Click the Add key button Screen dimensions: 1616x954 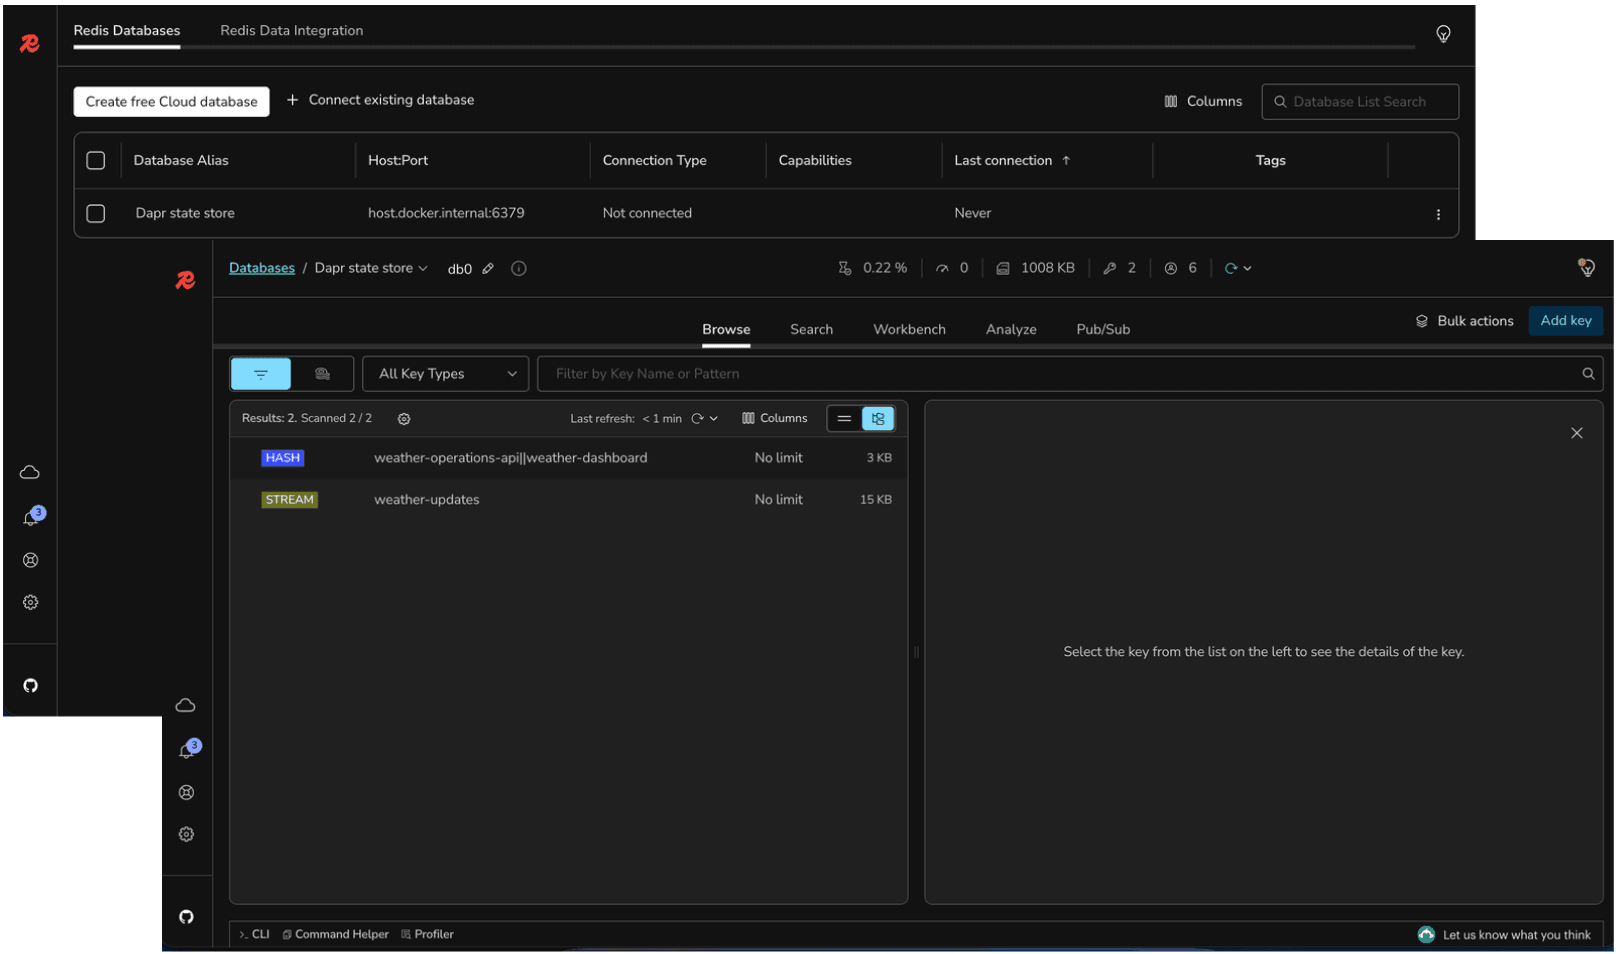(1566, 321)
